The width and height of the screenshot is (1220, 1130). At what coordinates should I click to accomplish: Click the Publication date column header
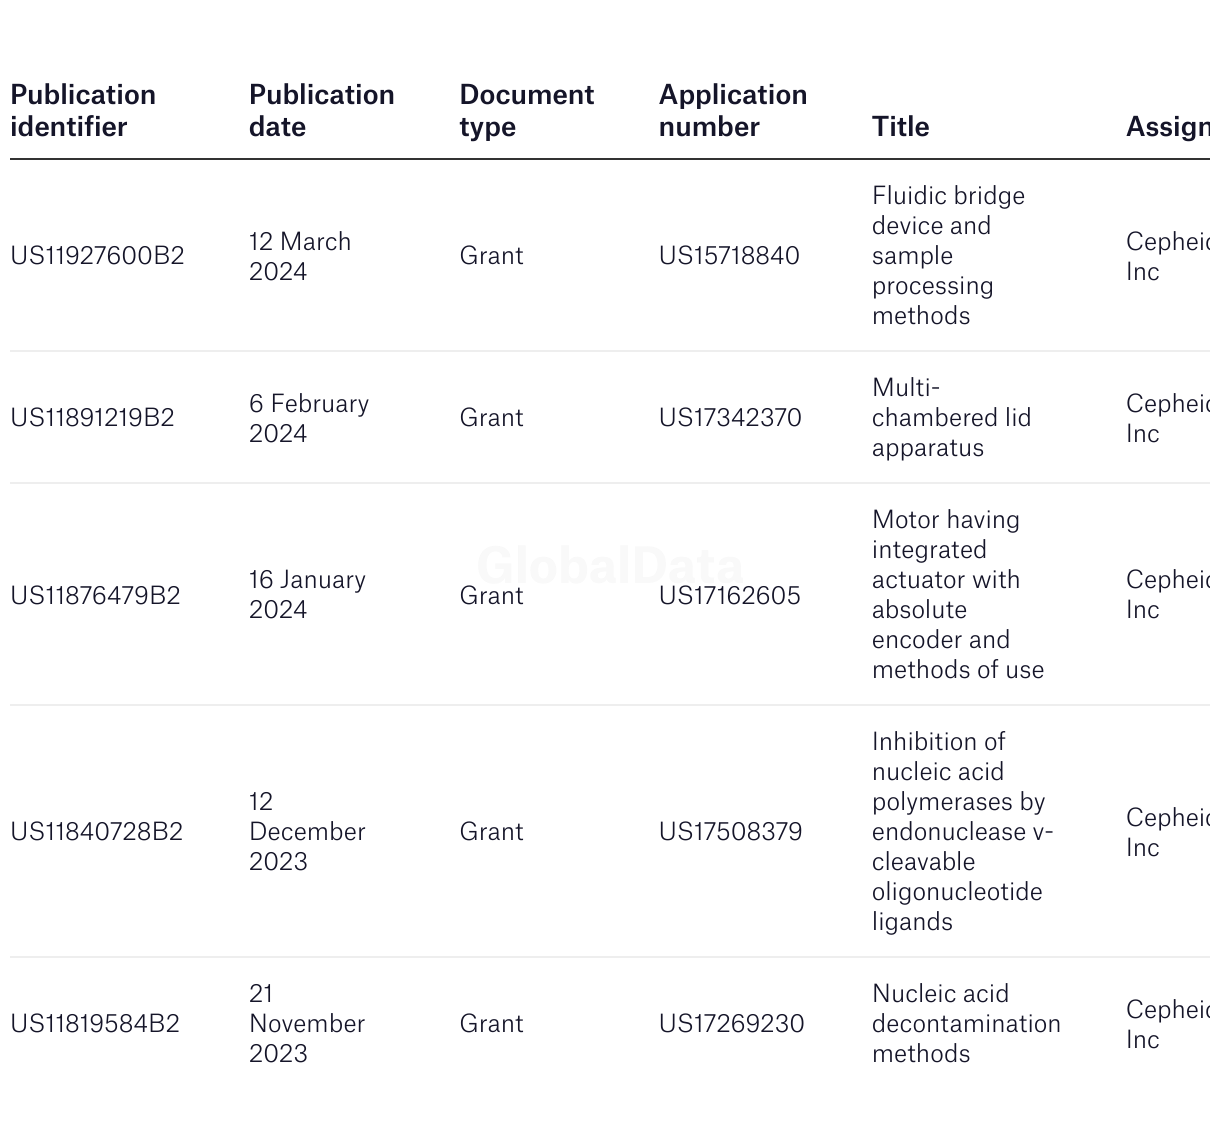click(x=321, y=111)
